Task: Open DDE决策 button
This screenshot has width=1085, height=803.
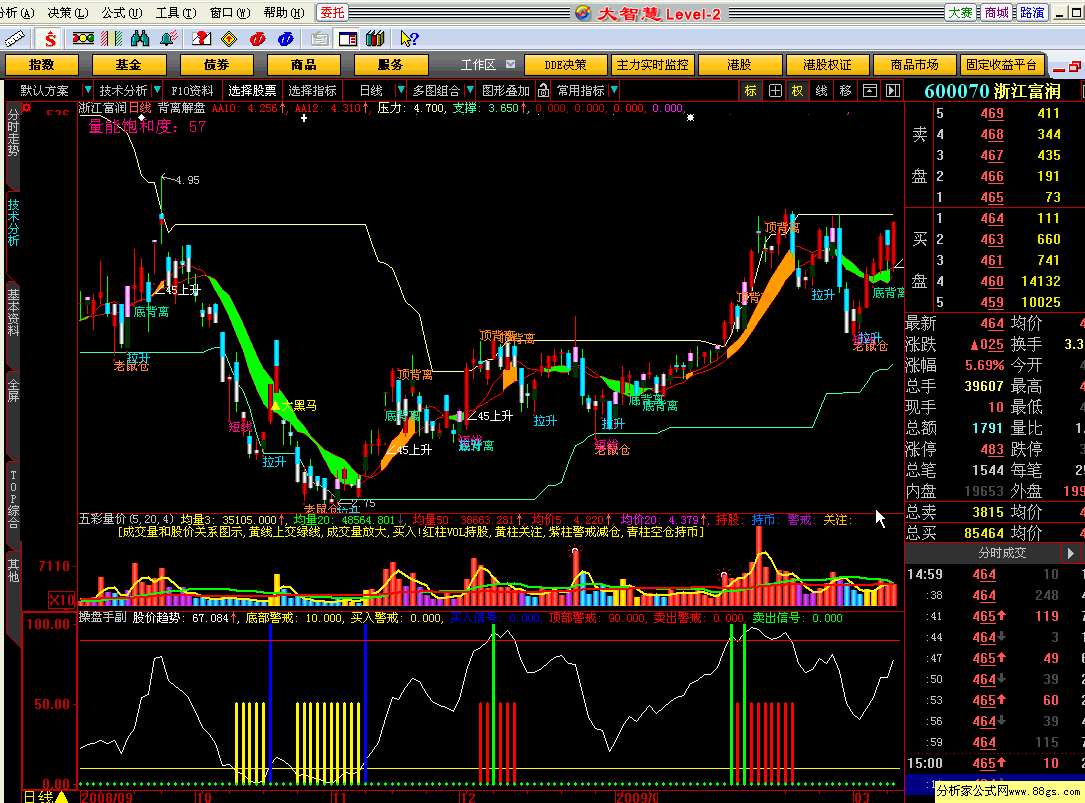Action: [565, 65]
